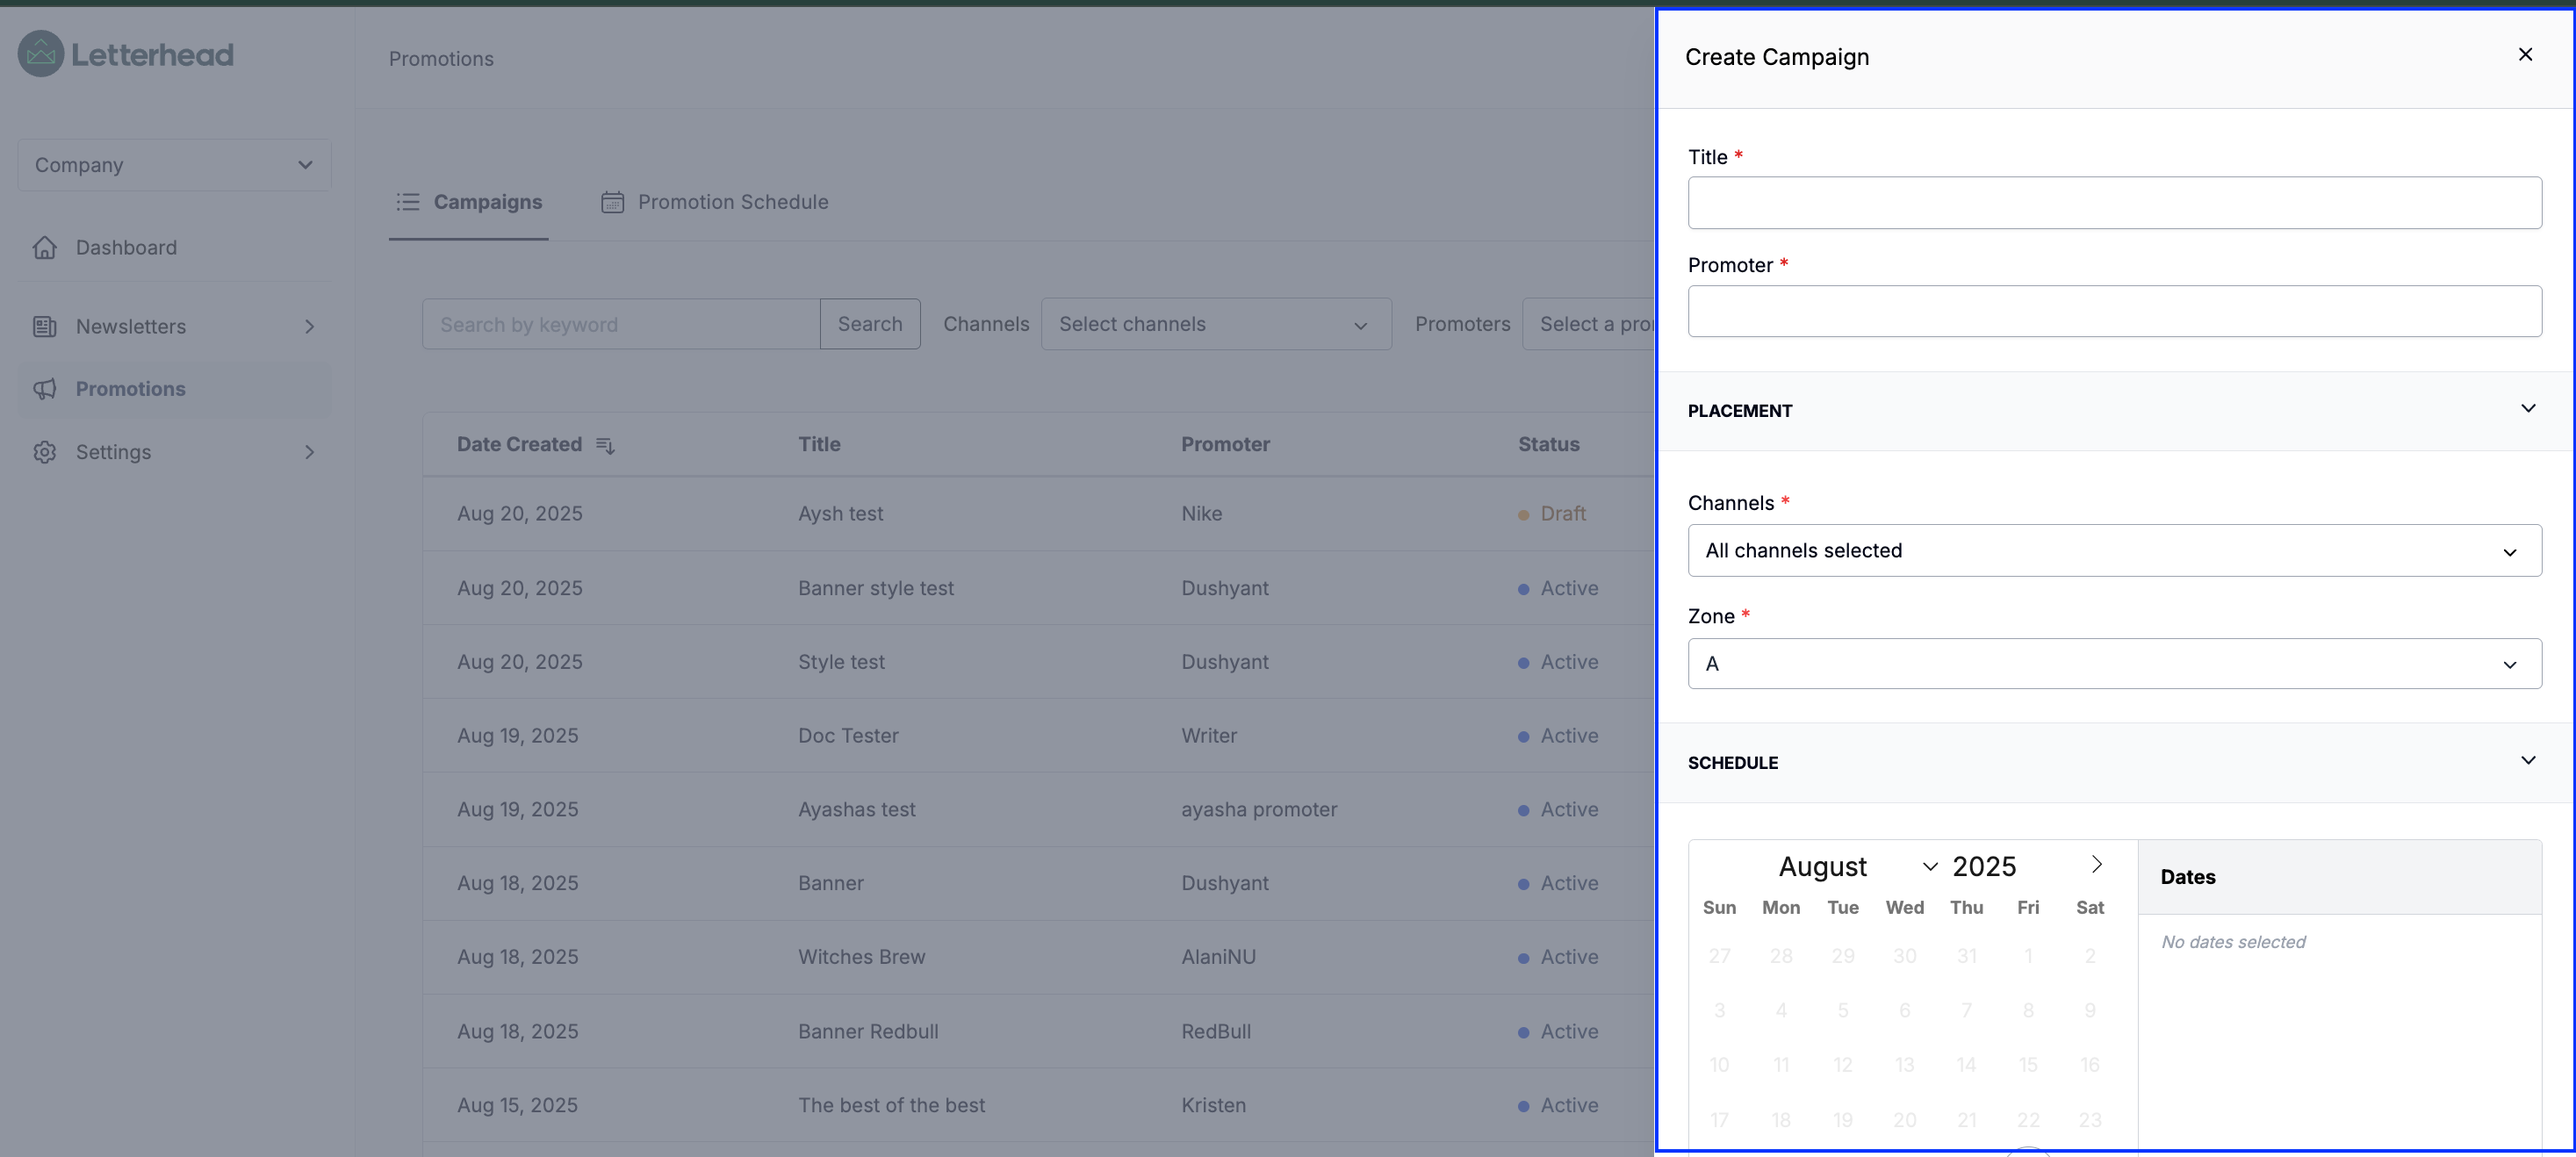
Task: Click the RedBull promoter cell
Action: [x=1216, y=1031]
